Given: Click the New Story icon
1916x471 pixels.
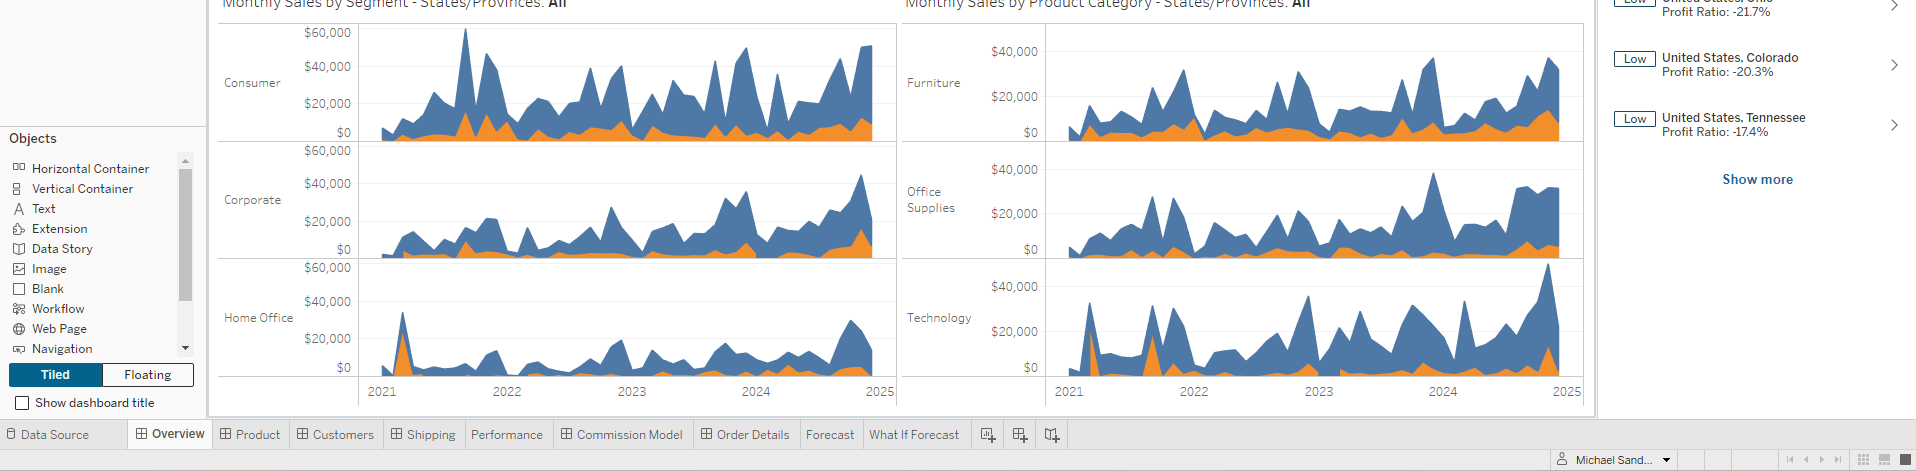Looking at the screenshot, I should tap(1052, 435).
